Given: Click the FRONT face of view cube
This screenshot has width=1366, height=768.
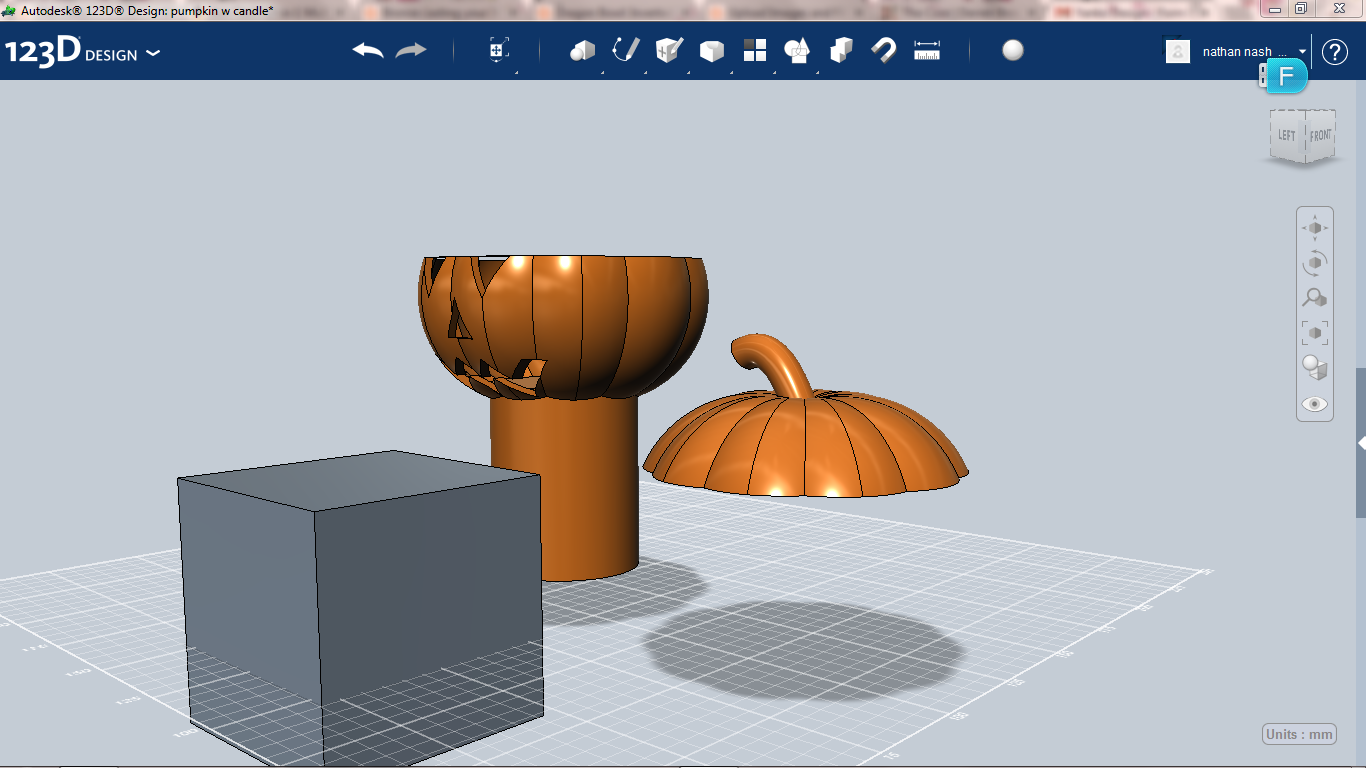Looking at the screenshot, I should click(1320, 134).
